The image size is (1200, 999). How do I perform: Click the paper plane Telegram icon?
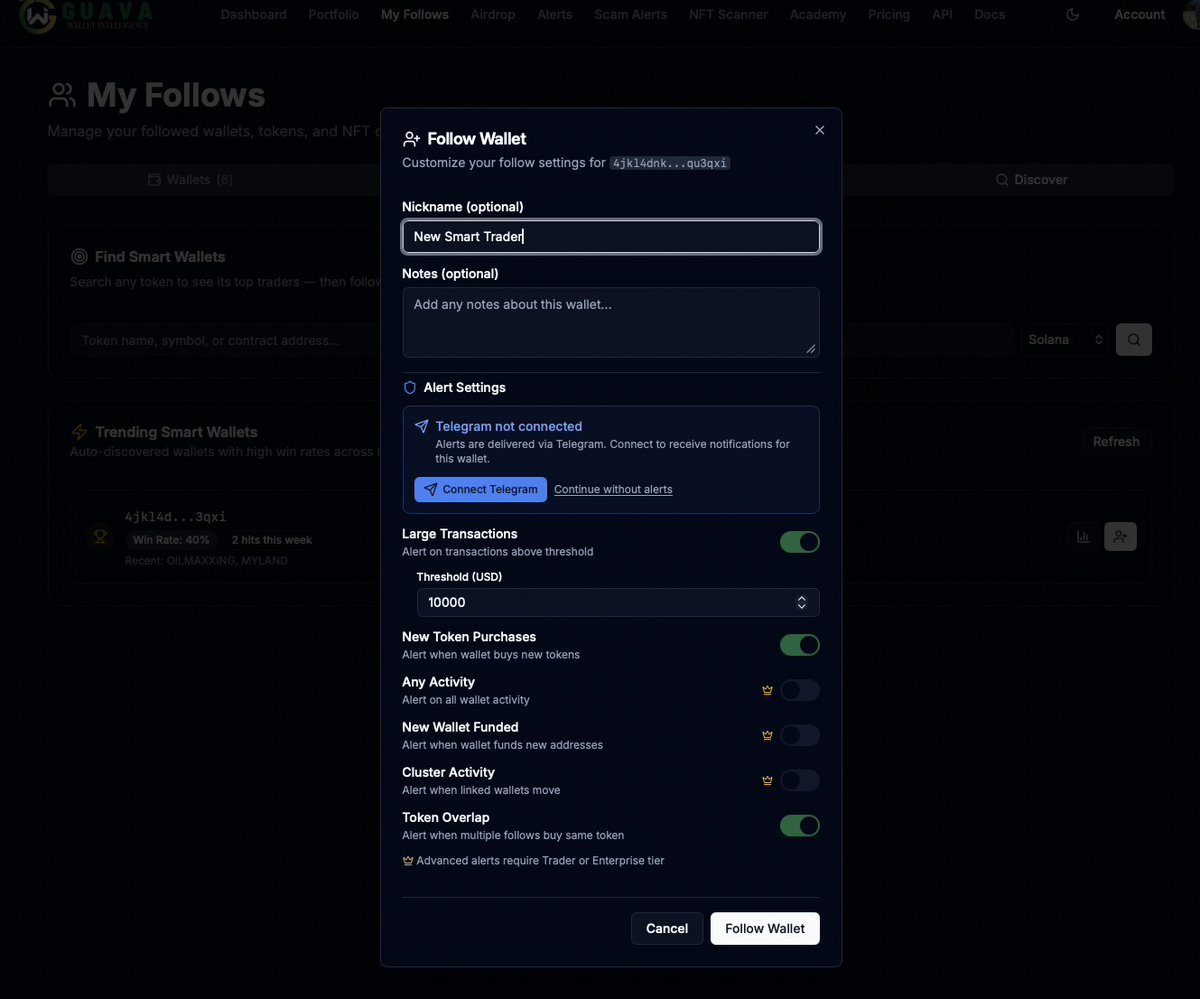point(422,426)
